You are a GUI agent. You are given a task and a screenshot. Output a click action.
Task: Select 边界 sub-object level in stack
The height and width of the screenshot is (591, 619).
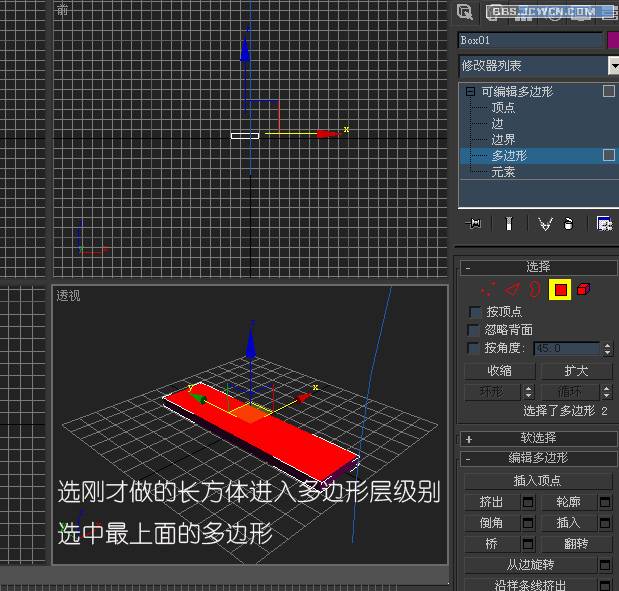[503, 139]
